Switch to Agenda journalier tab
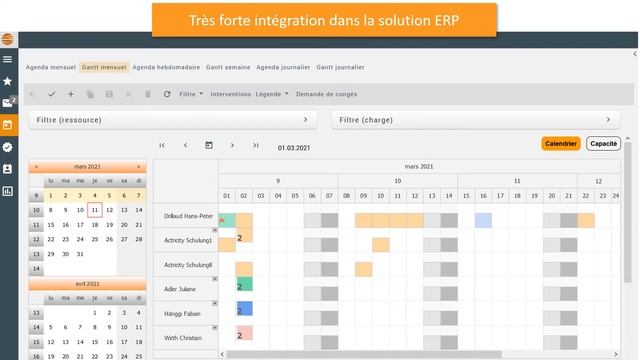The image size is (640, 360). pos(283,67)
